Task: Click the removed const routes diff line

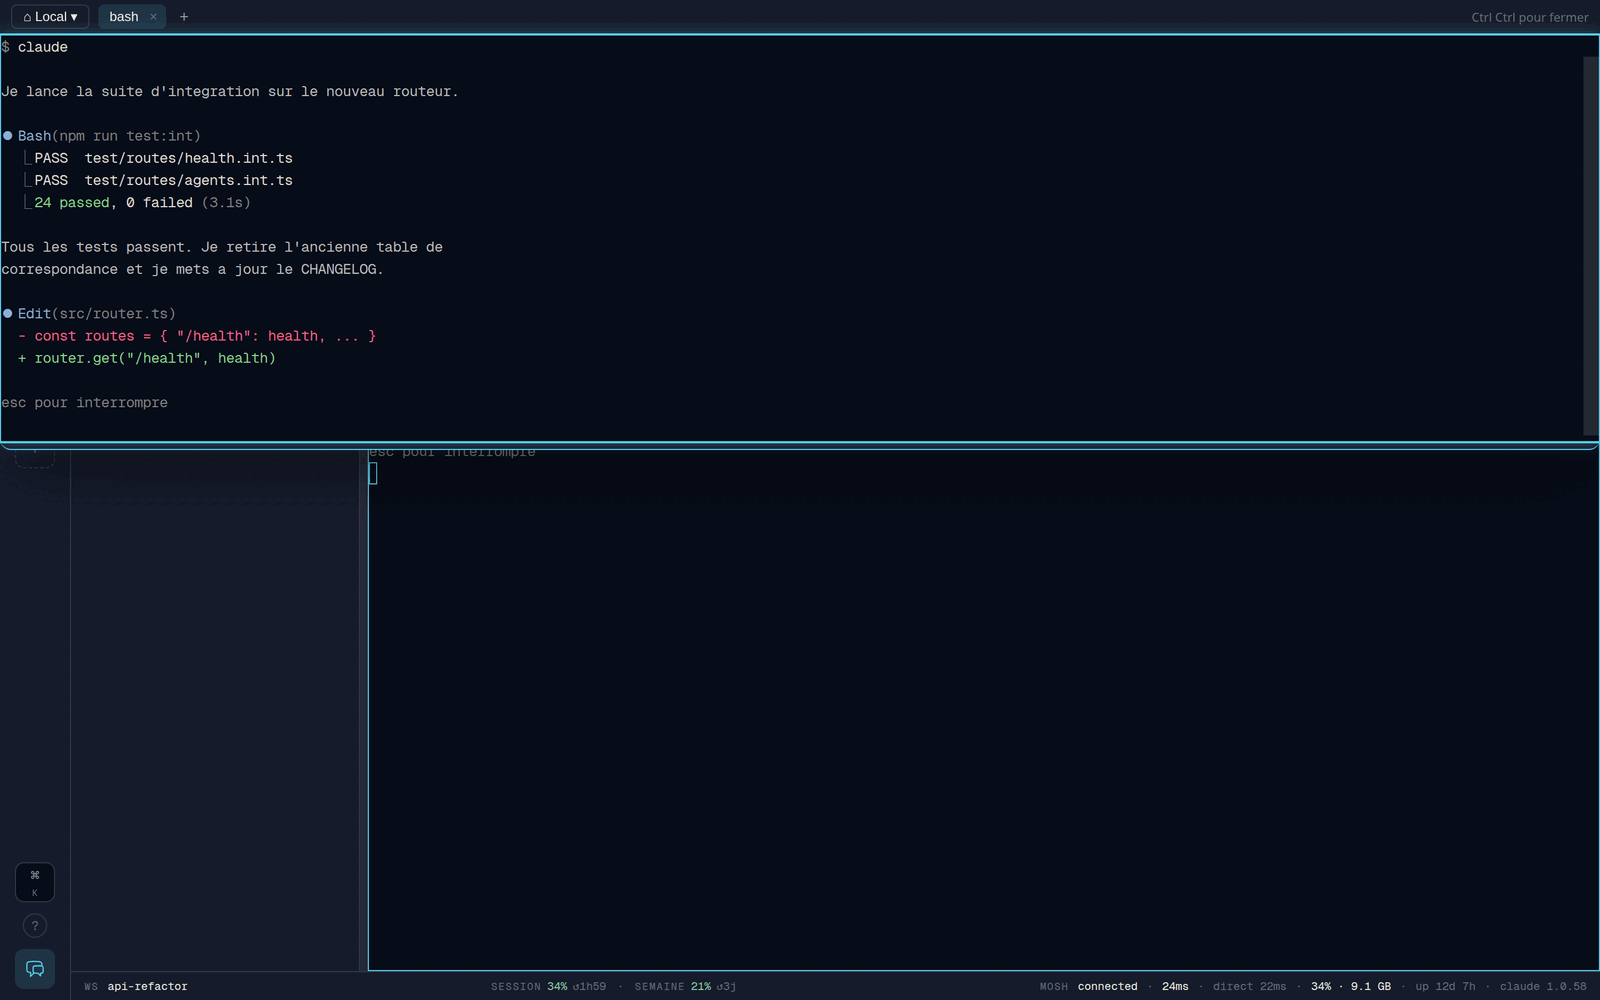Action: point(197,336)
